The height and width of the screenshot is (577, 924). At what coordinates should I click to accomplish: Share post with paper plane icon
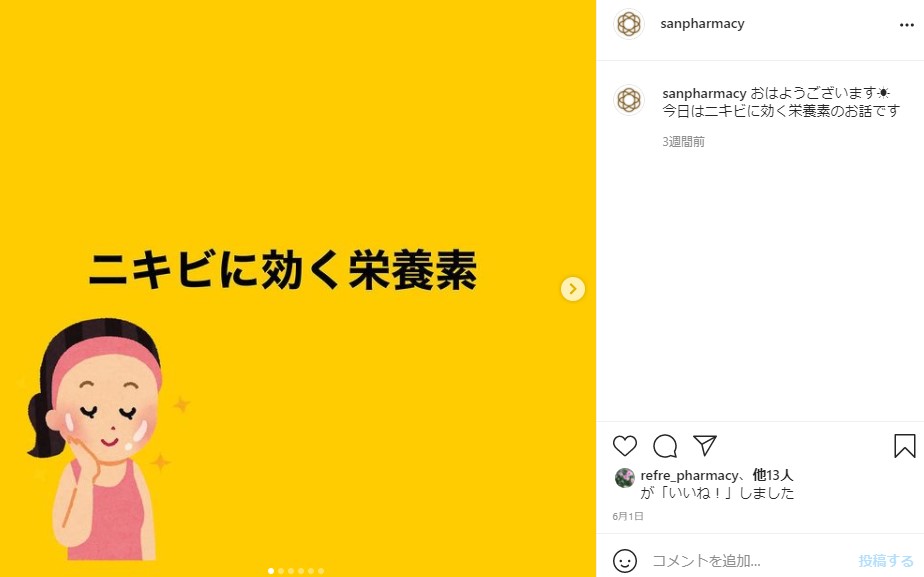[705, 446]
